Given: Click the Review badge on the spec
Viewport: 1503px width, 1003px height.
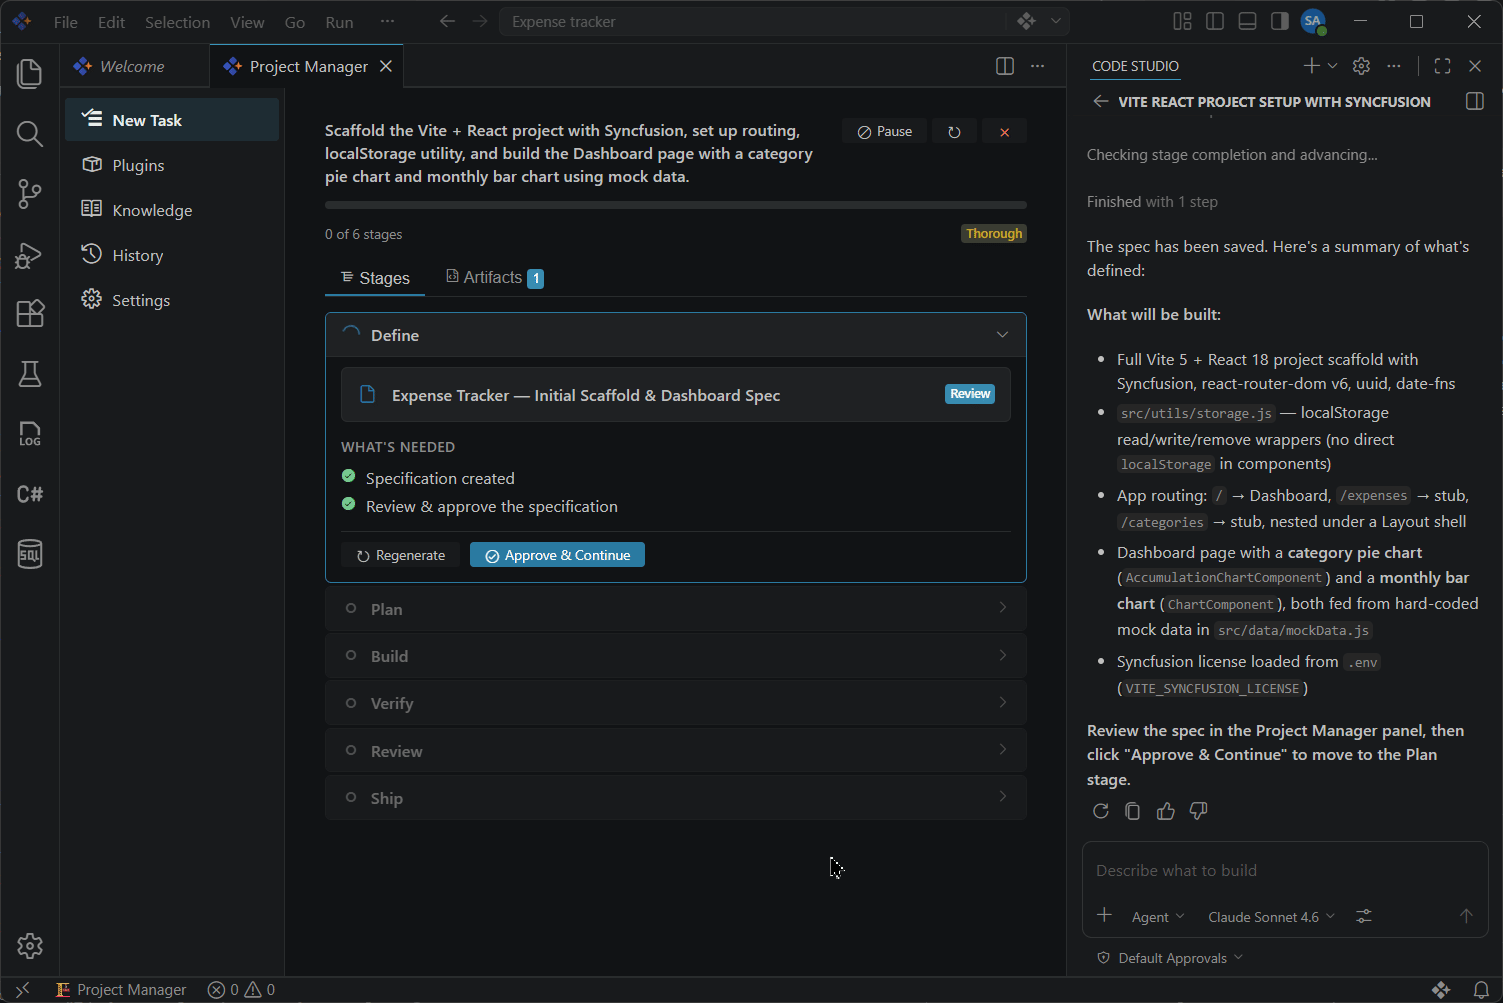Looking at the screenshot, I should (x=970, y=394).
